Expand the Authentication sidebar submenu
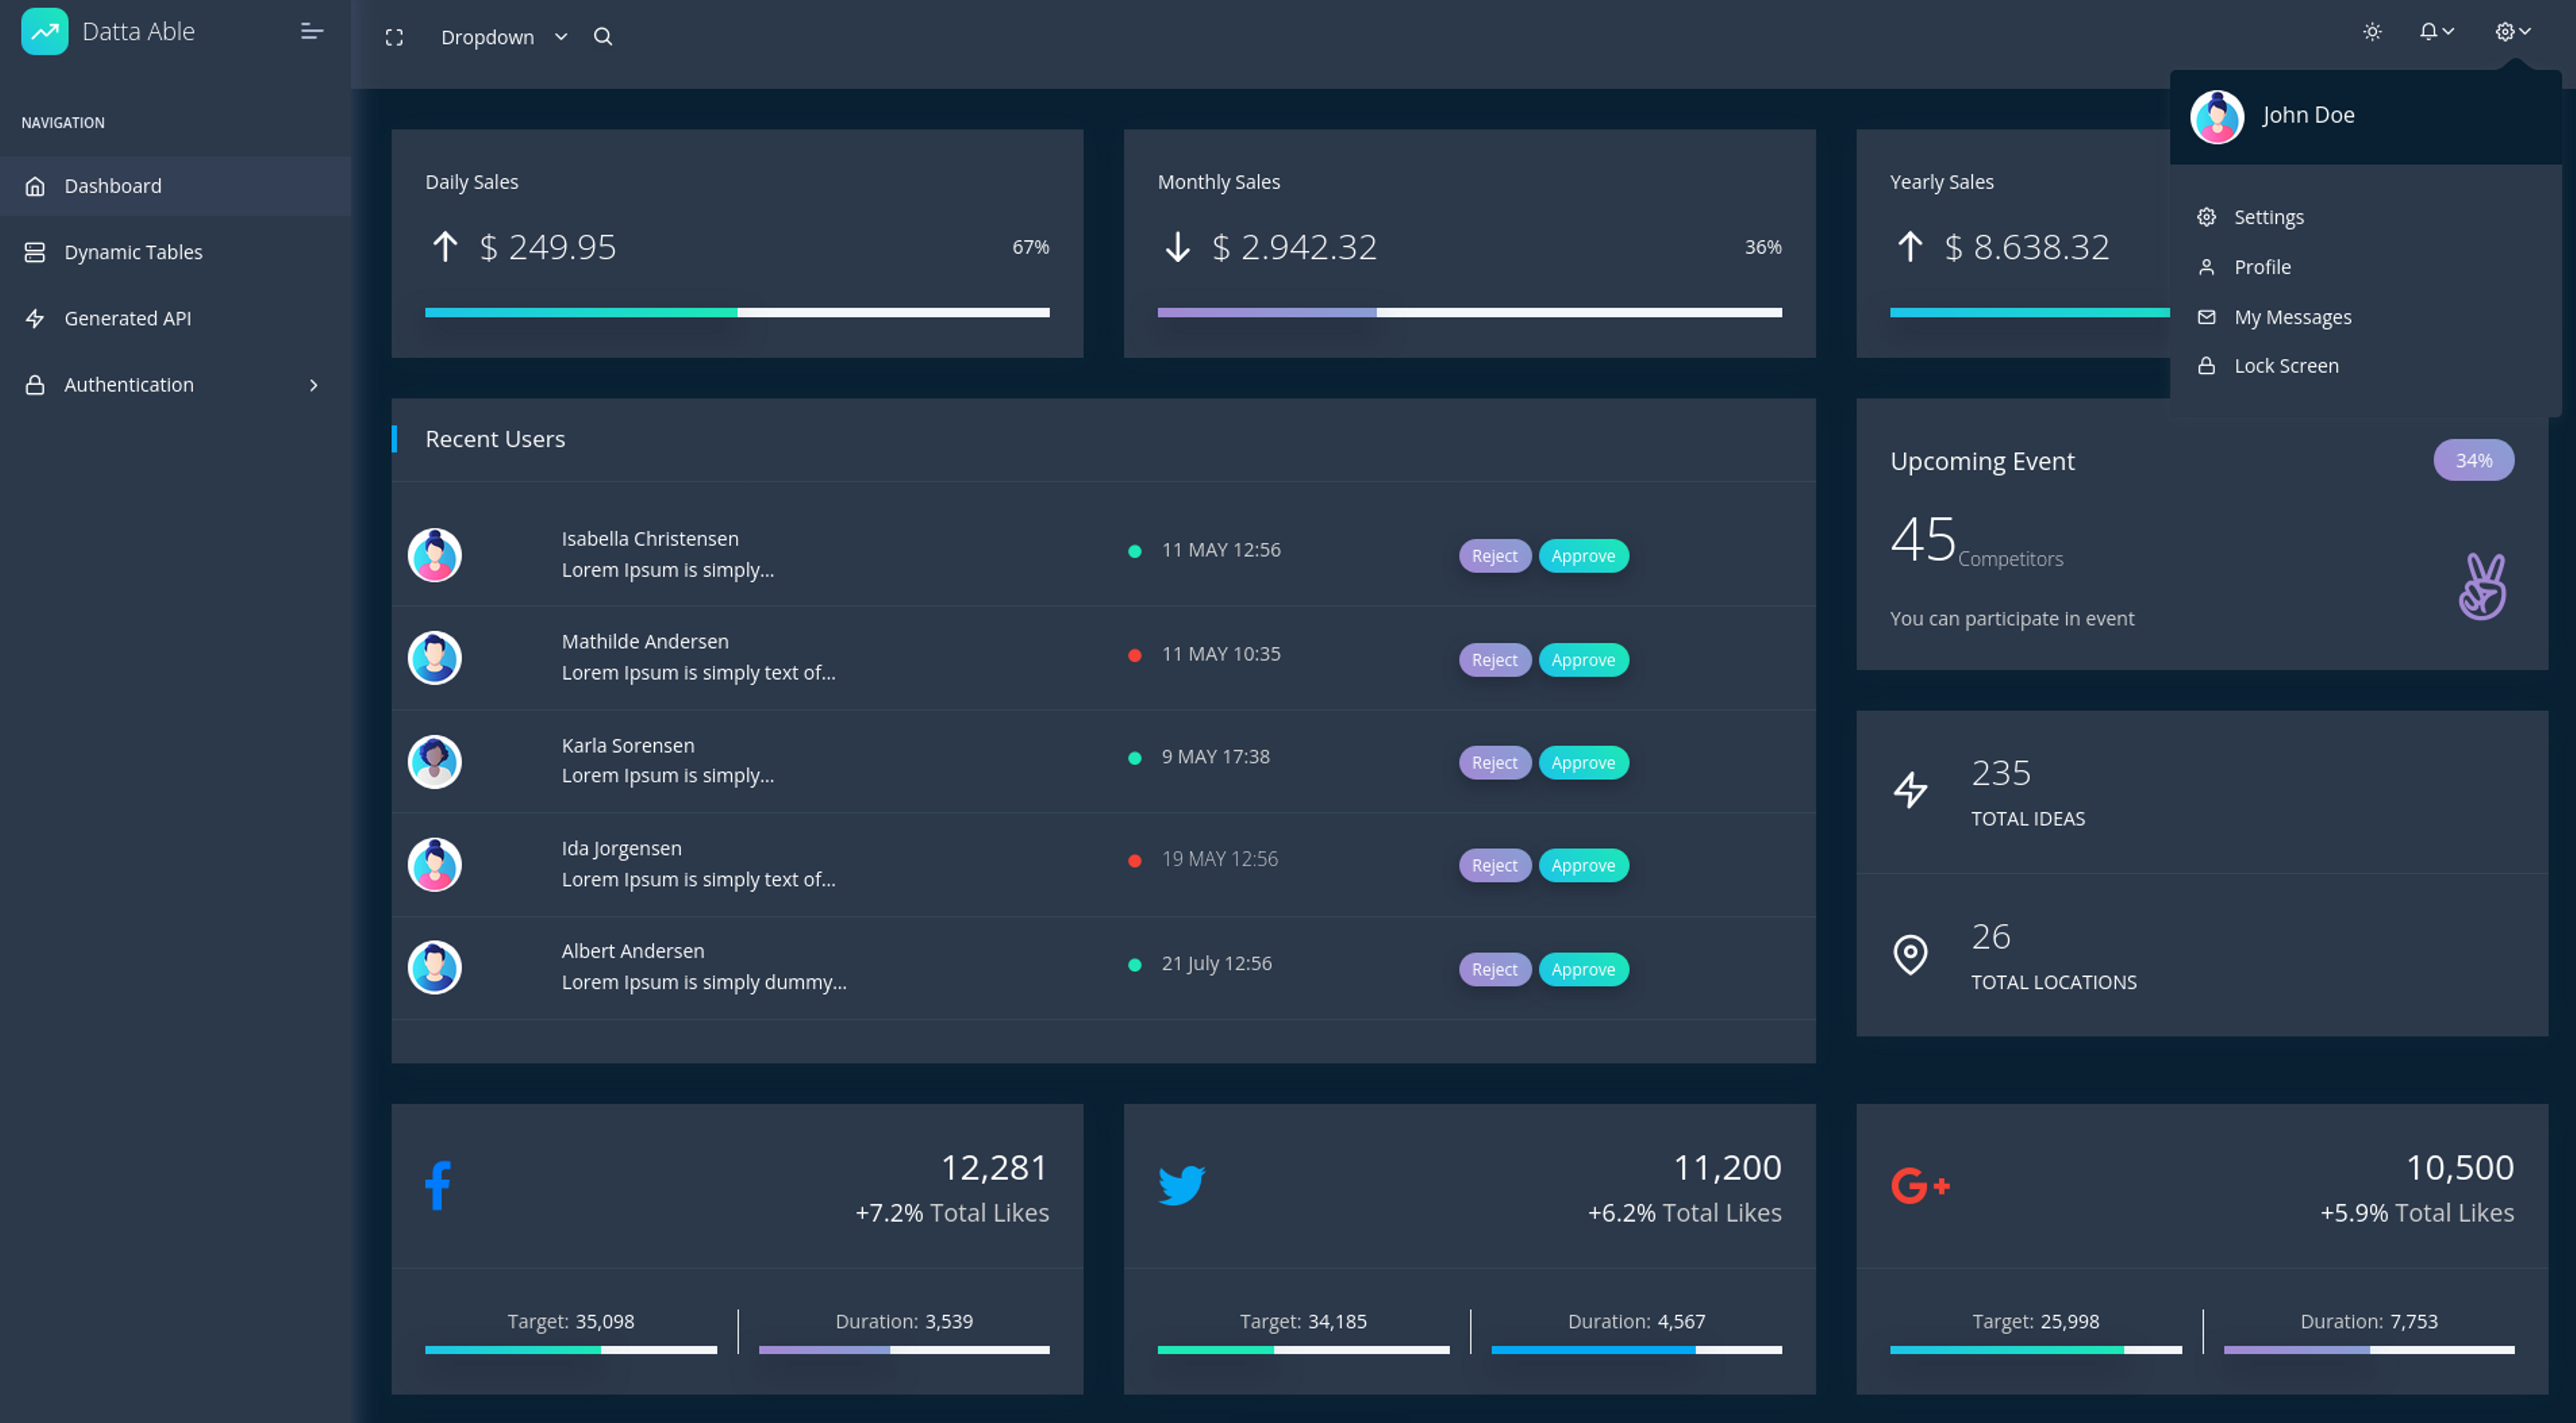The height and width of the screenshot is (1423, 2576). tap(175, 385)
